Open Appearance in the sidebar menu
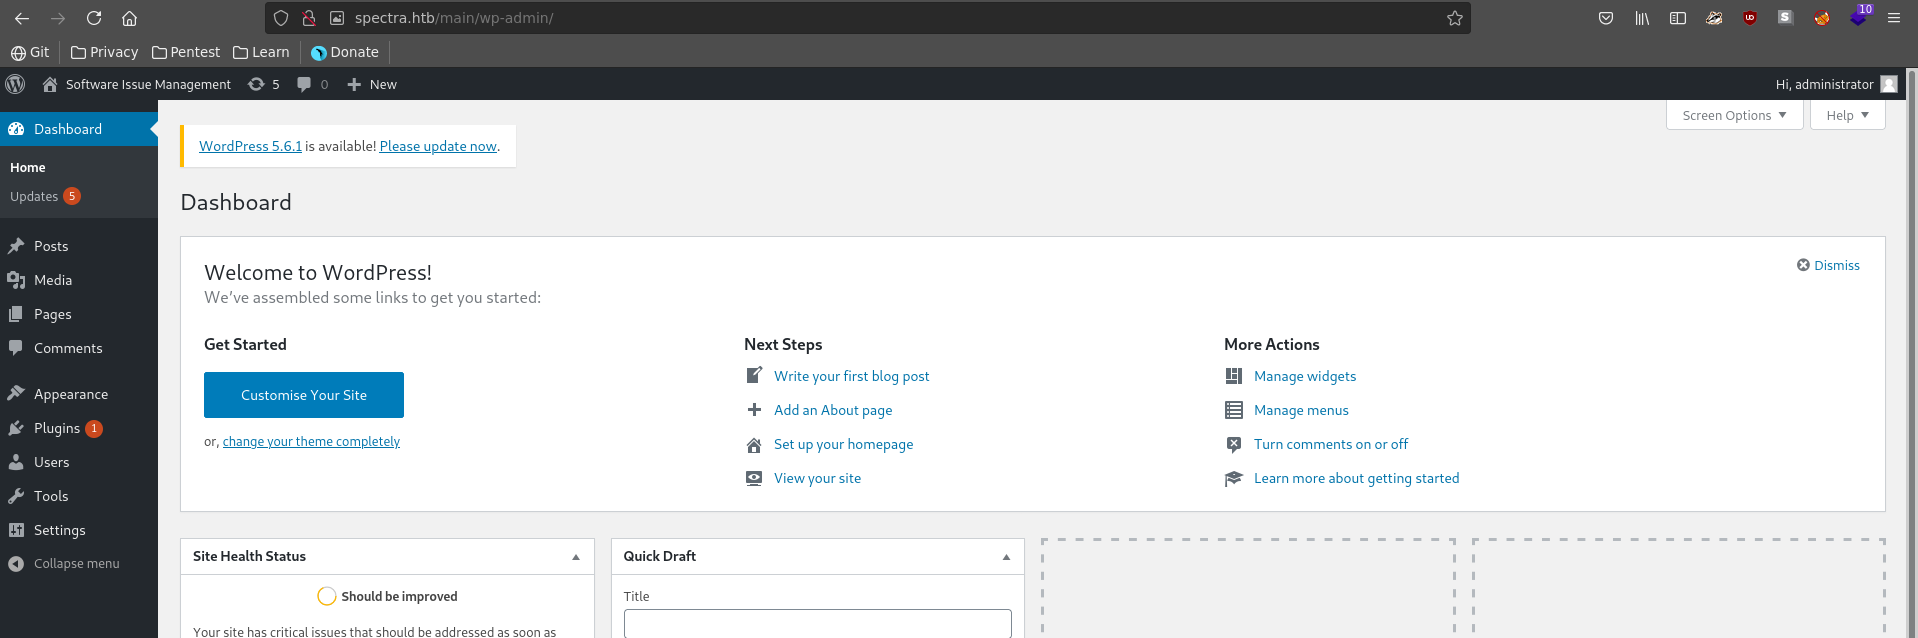 [x=70, y=394]
